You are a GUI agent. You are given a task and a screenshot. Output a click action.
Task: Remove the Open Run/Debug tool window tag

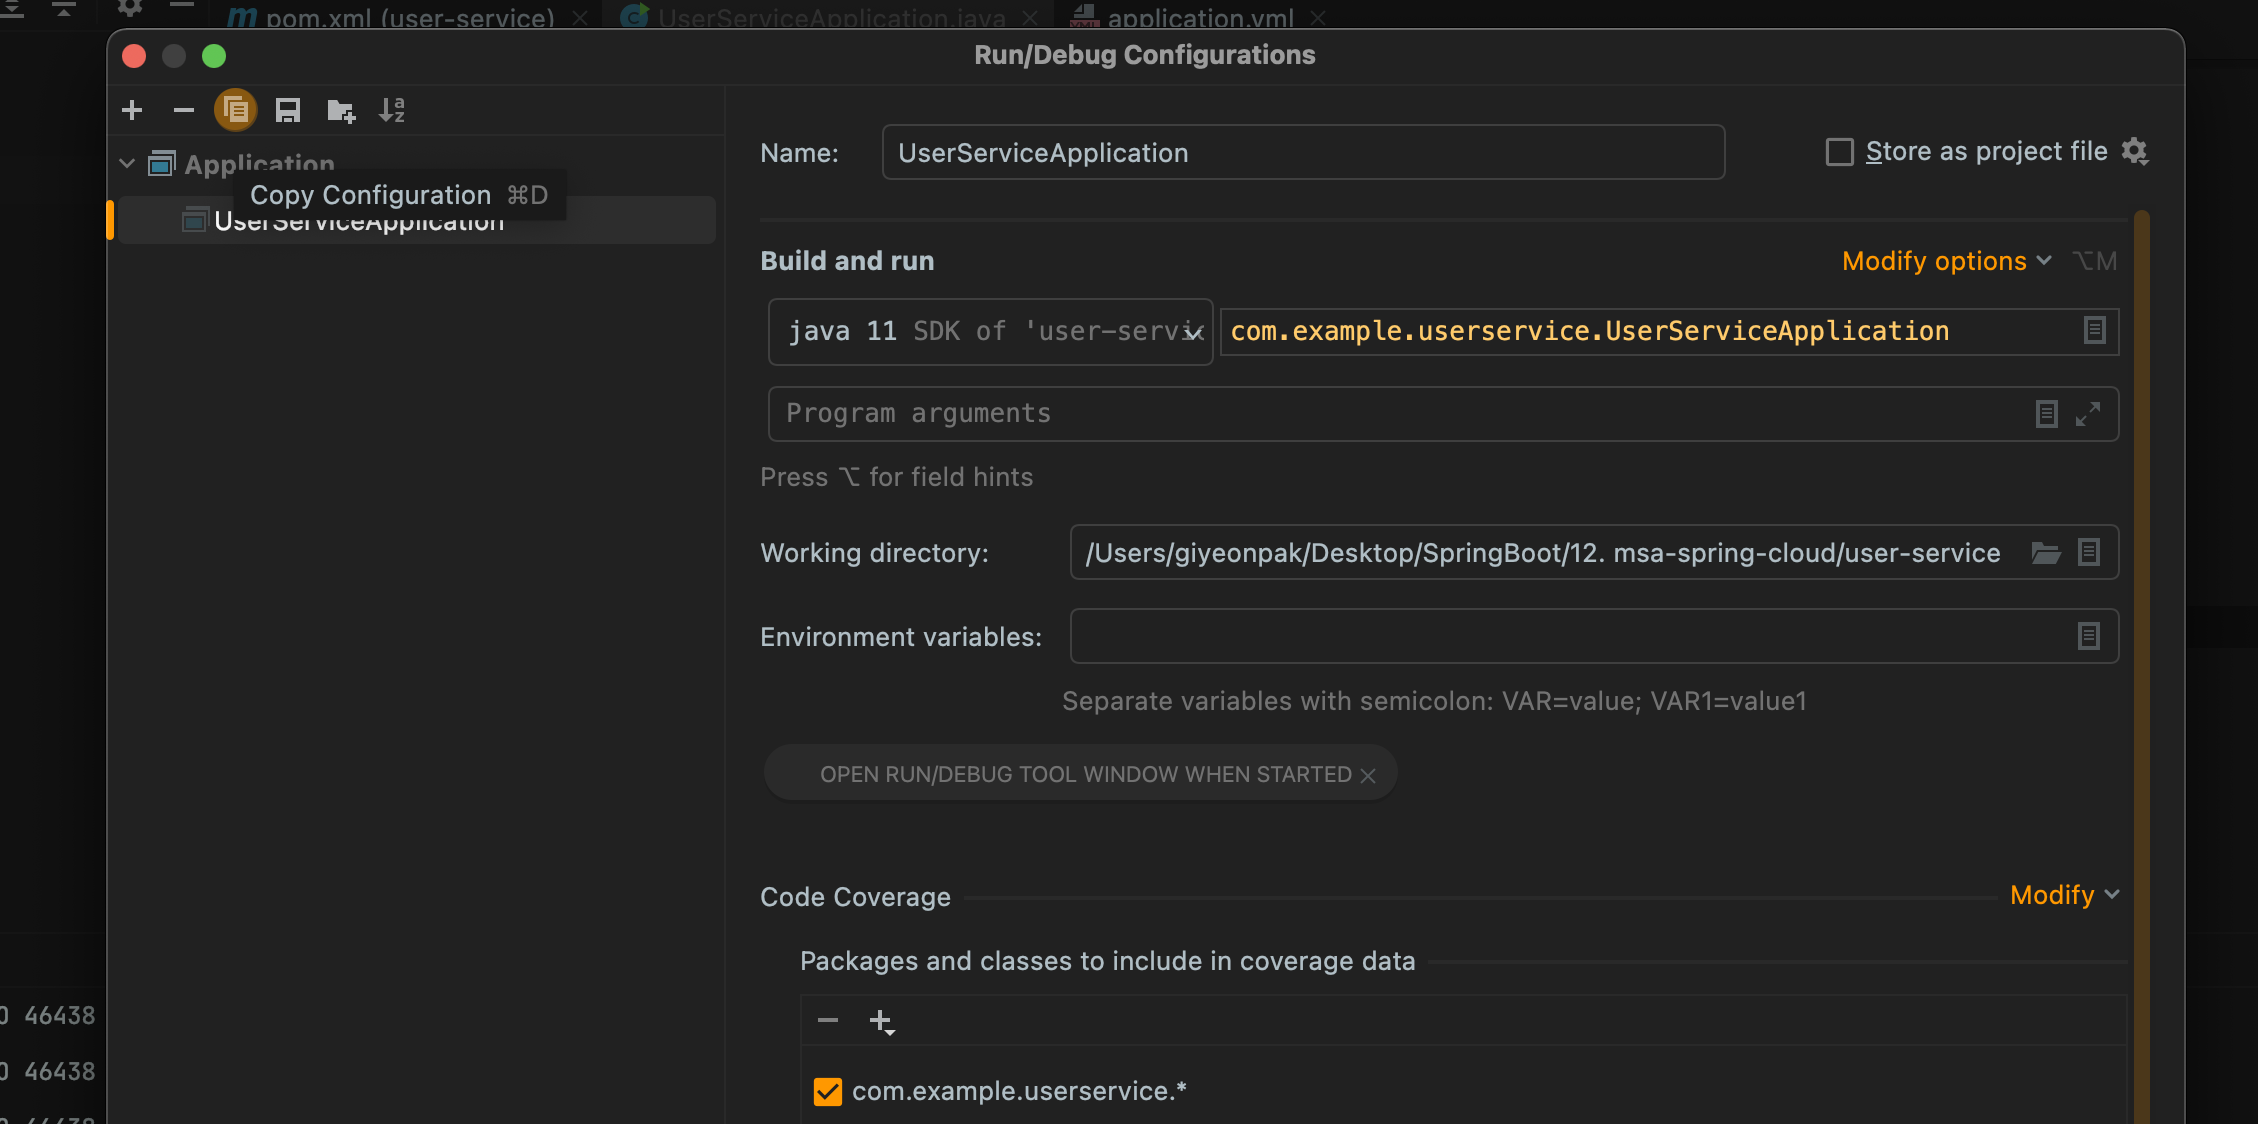pos(1368,775)
